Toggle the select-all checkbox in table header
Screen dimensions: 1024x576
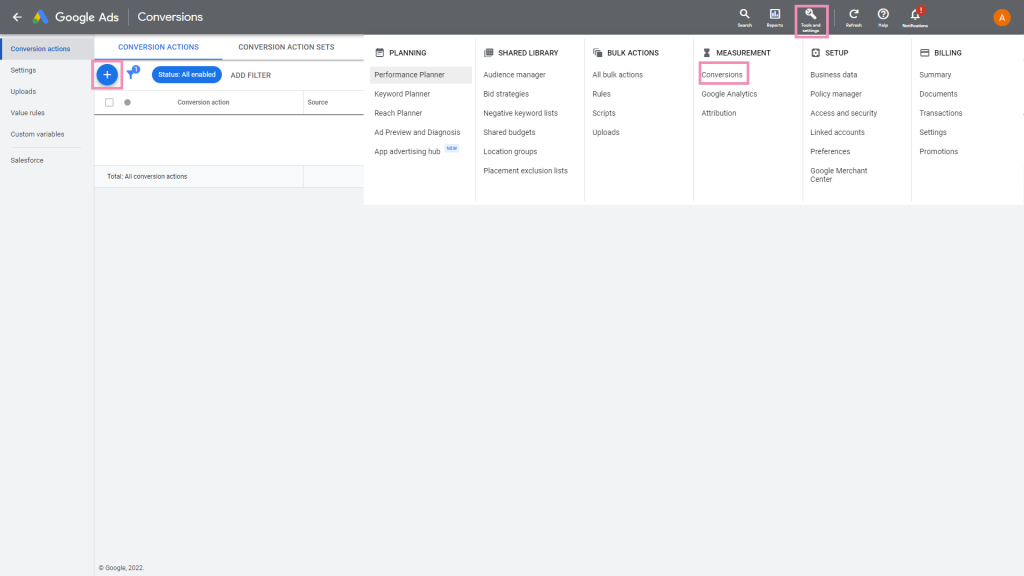(109, 103)
